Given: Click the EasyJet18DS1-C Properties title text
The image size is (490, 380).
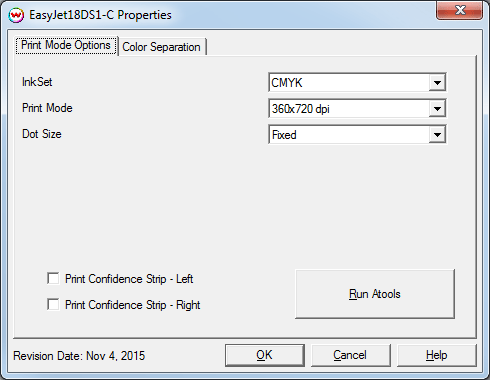Looking at the screenshot, I should 100,15.
